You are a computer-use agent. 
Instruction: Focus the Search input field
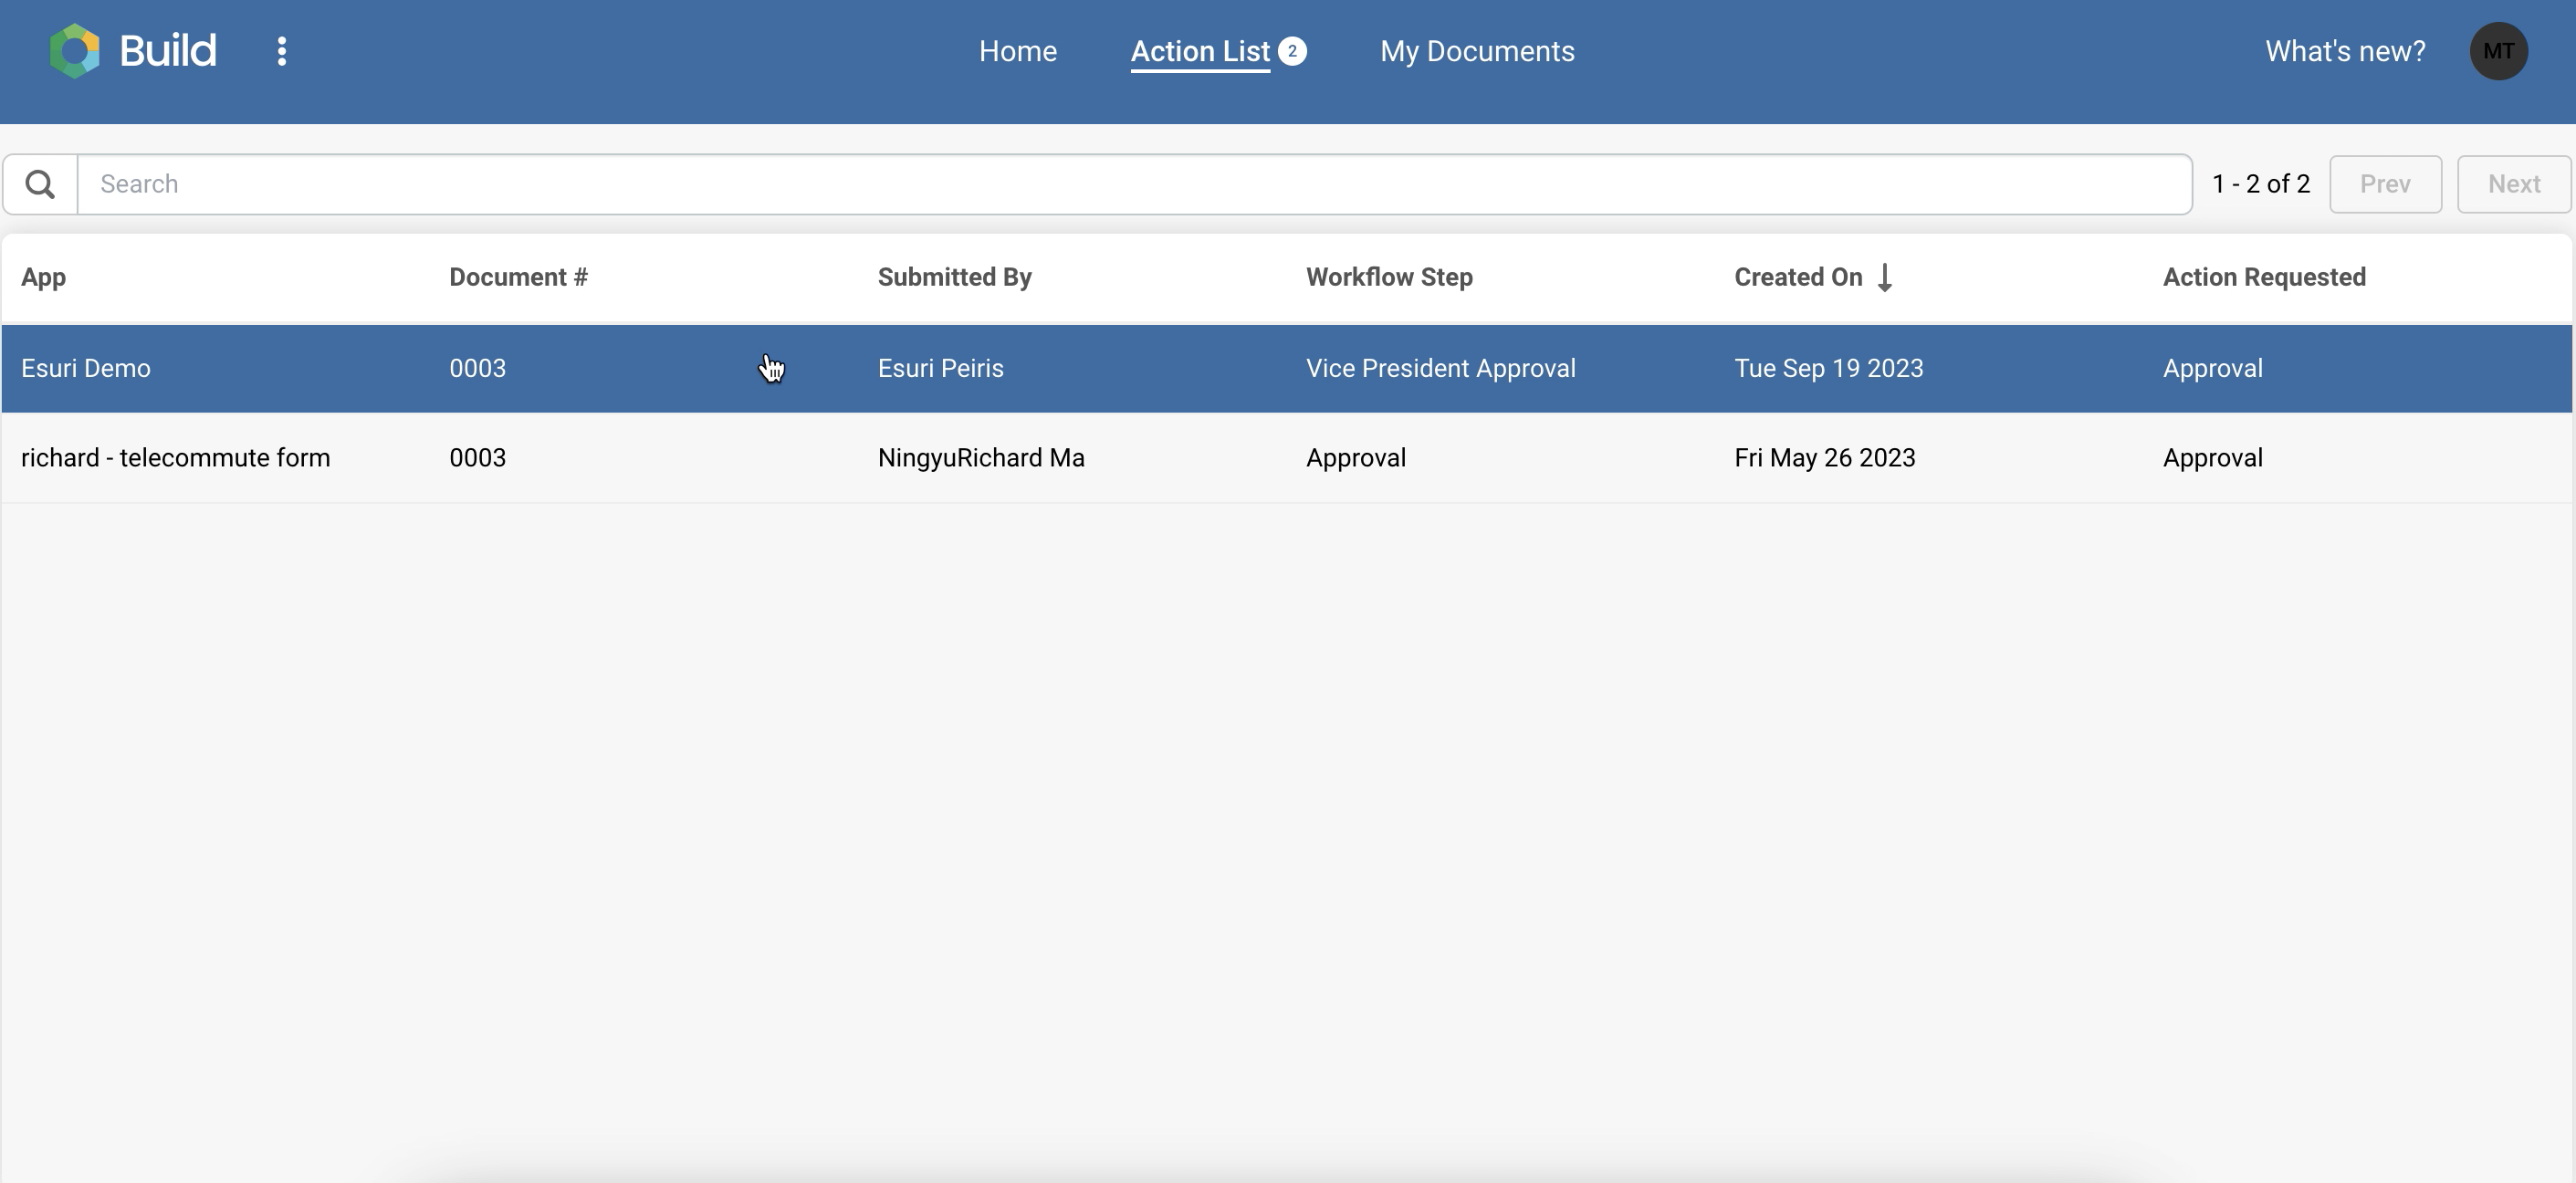[x=1135, y=184]
